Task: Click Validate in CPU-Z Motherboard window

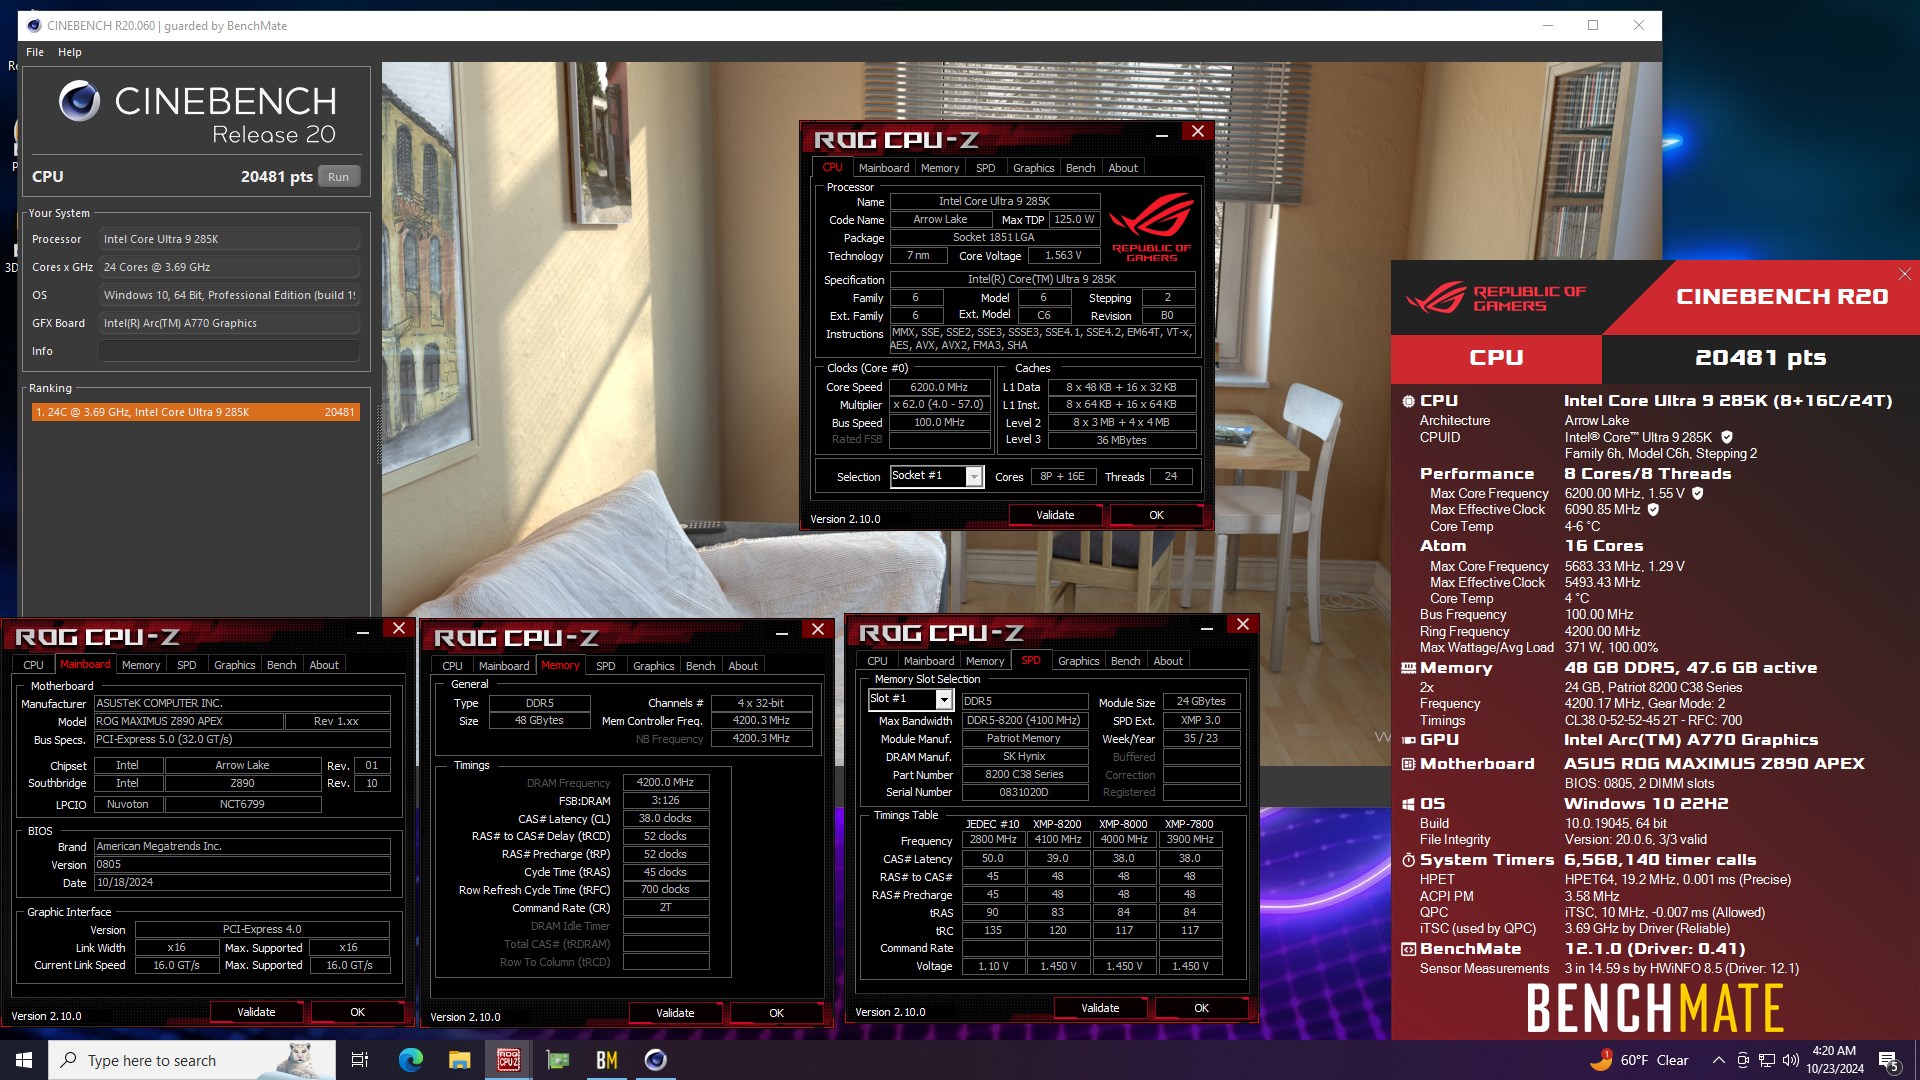Action: coord(256,1012)
